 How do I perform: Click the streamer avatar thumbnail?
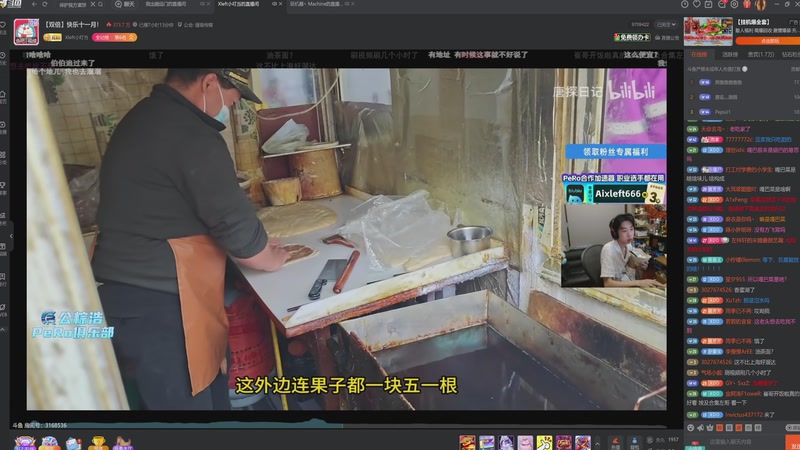click(x=26, y=32)
